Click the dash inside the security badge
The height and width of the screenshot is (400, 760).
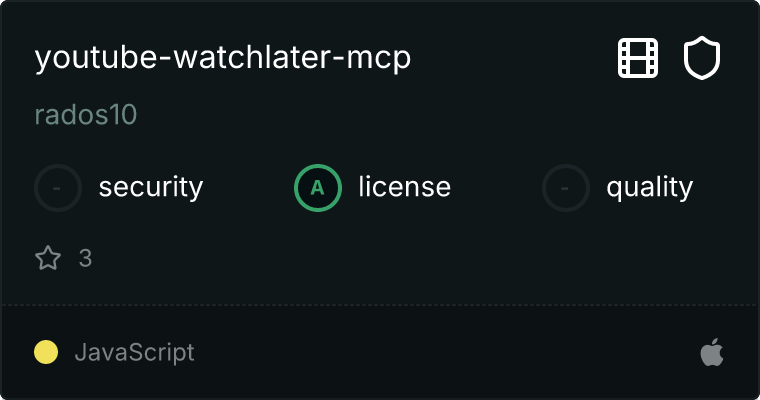click(x=57, y=188)
